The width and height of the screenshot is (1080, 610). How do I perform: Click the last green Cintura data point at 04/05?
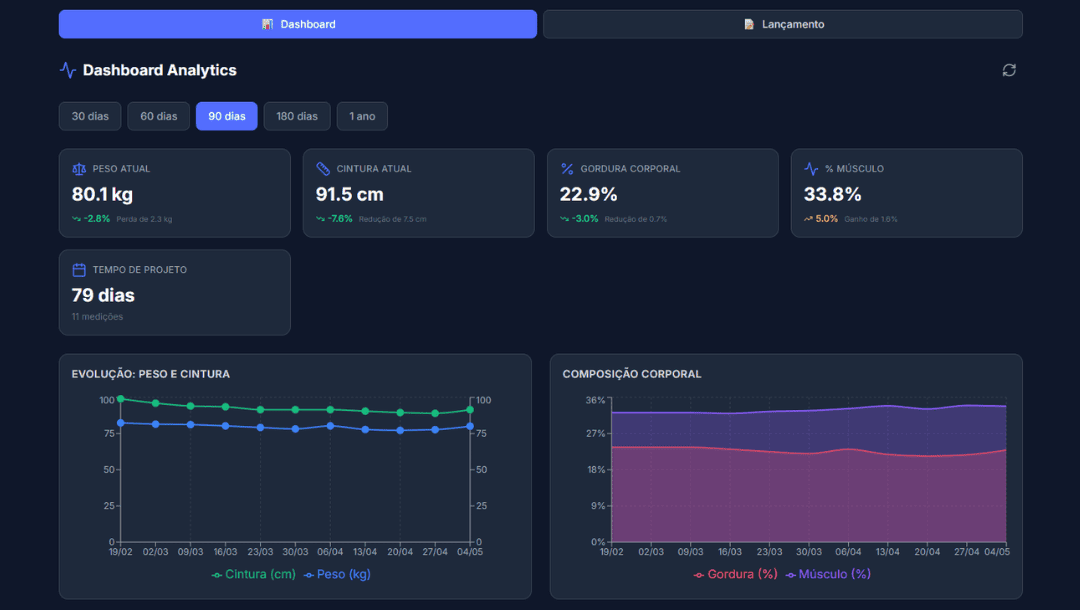click(x=470, y=410)
